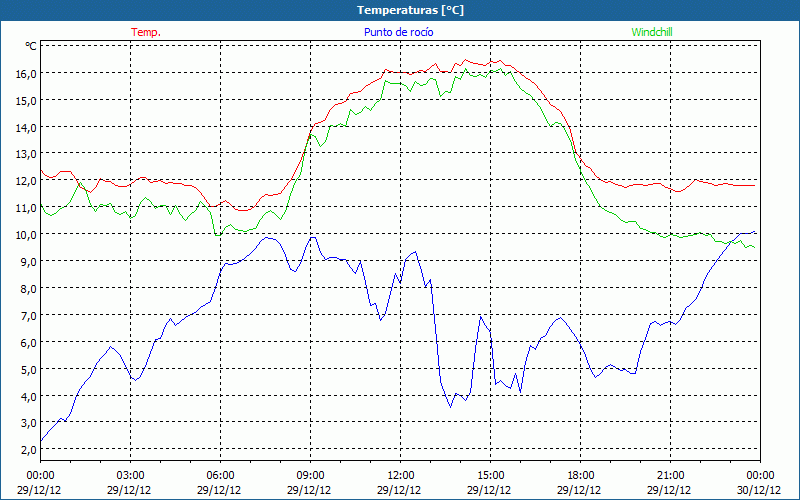Click the 09:00 time axis label
800x500 pixels.
(310, 476)
